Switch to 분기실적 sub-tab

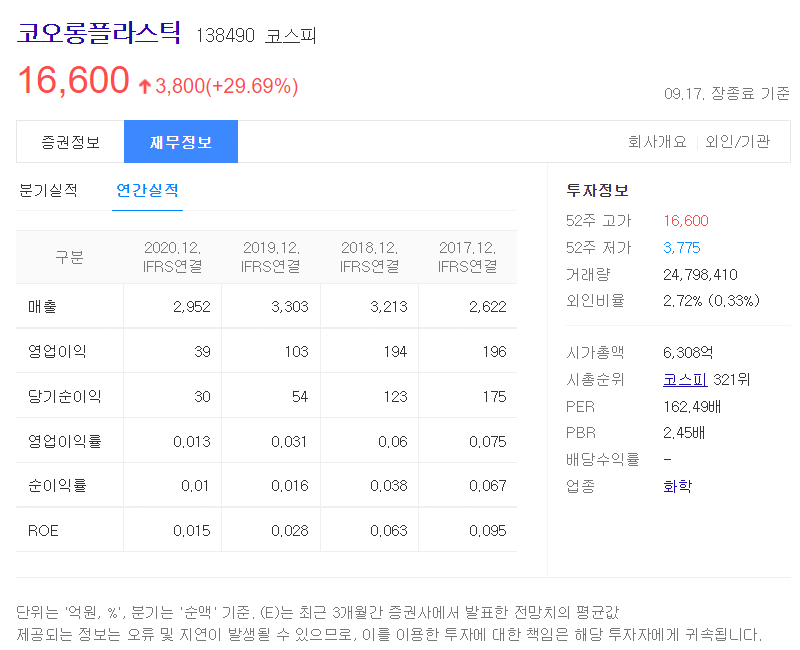click(x=48, y=190)
